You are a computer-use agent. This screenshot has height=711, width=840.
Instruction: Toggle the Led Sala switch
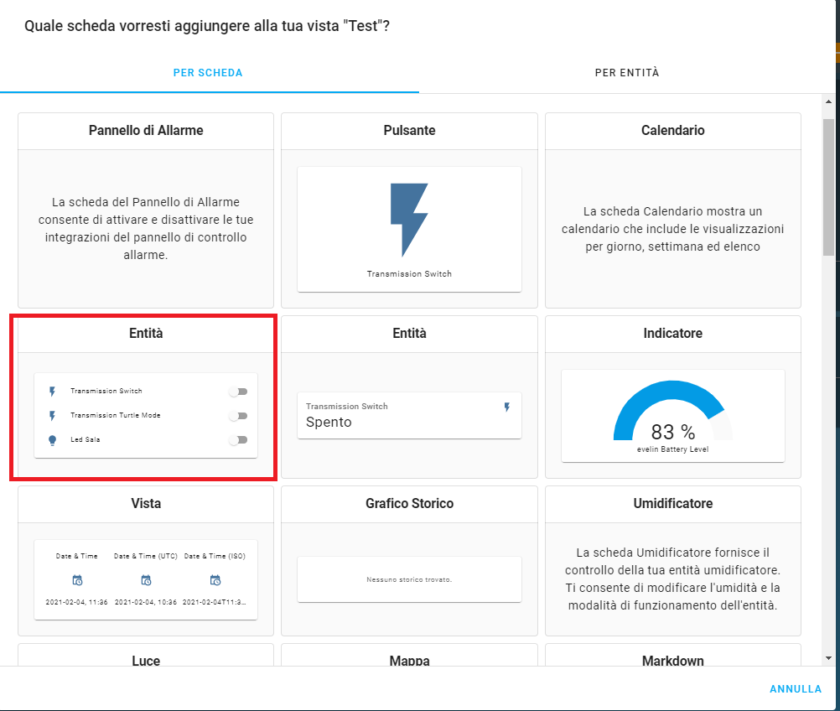click(238, 440)
